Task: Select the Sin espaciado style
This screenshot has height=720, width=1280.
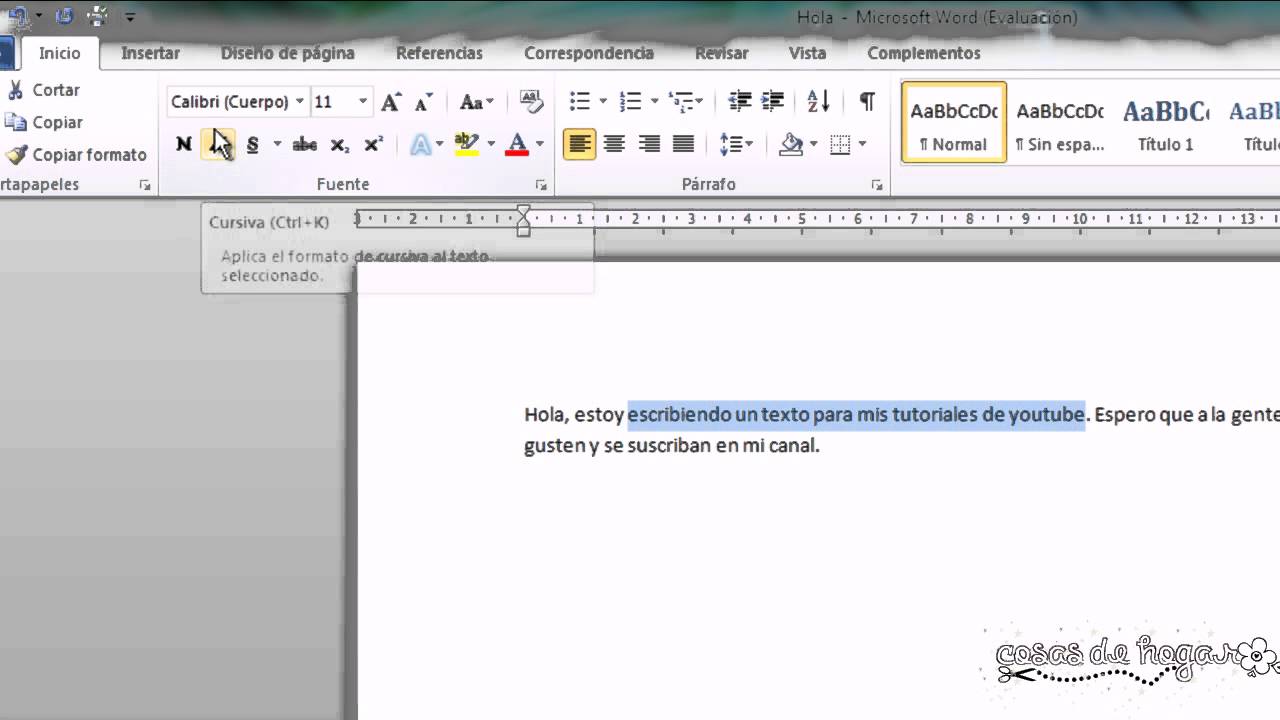Action: pos(1060,123)
